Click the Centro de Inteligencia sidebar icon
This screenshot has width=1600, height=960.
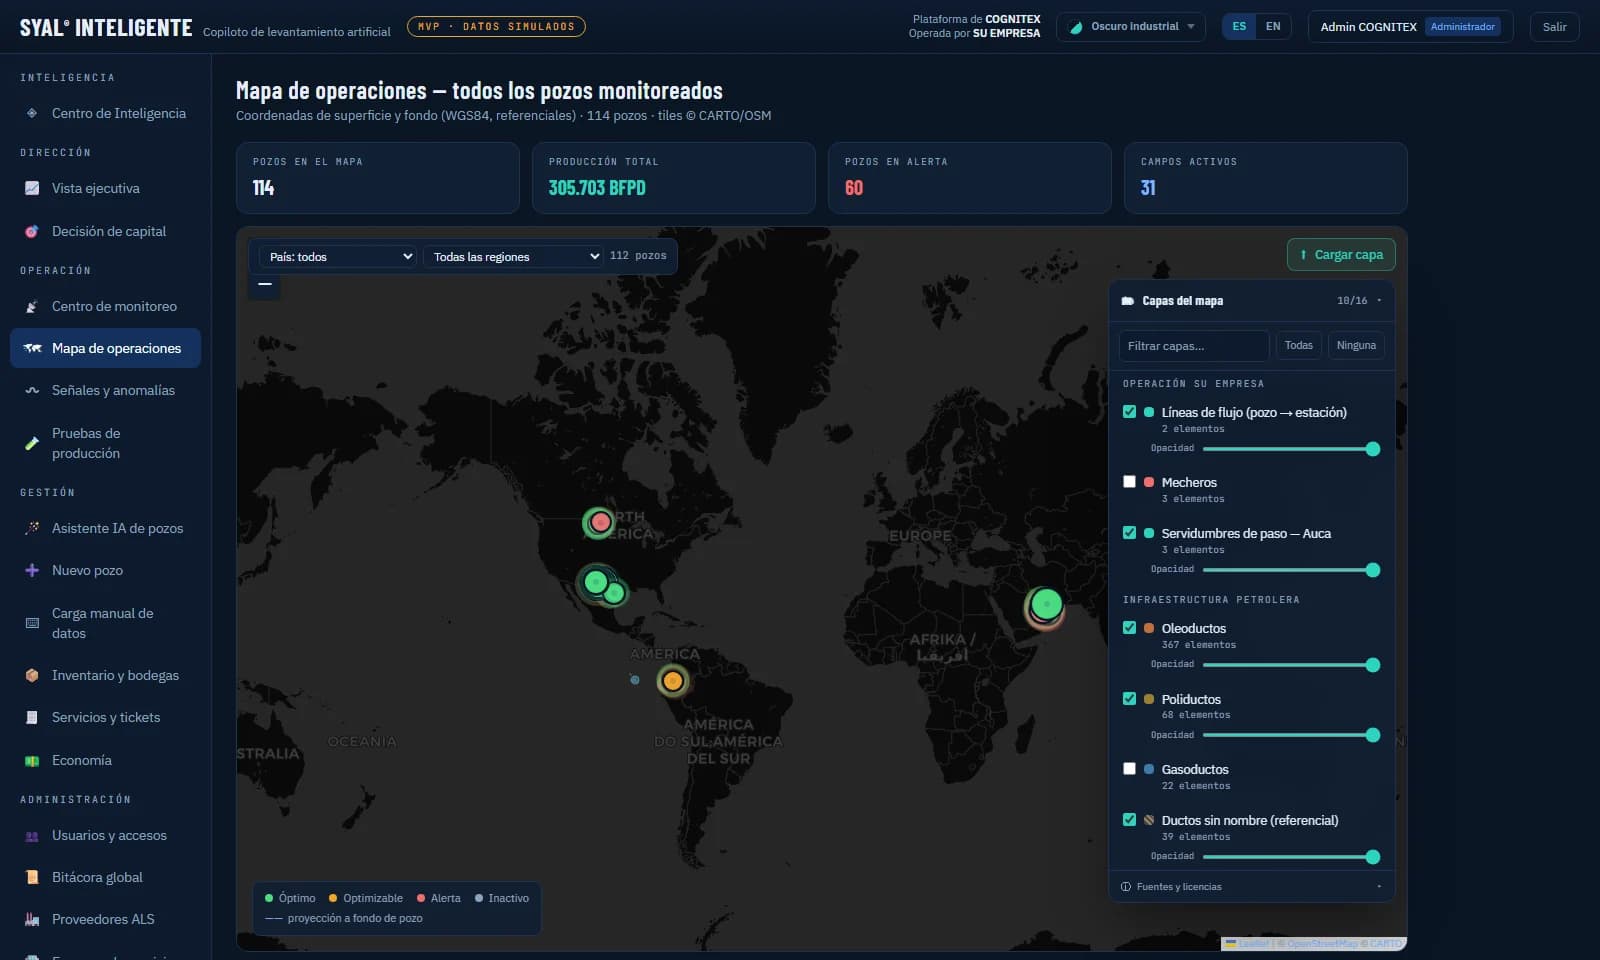pyautogui.click(x=32, y=113)
